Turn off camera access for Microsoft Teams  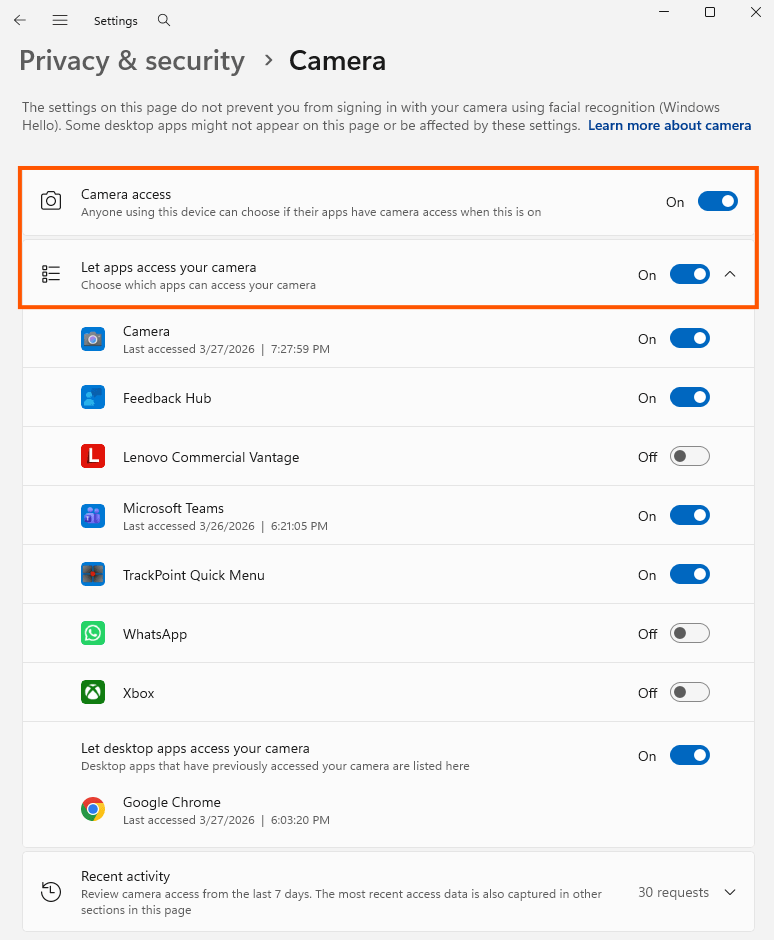click(x=689, y=515)
